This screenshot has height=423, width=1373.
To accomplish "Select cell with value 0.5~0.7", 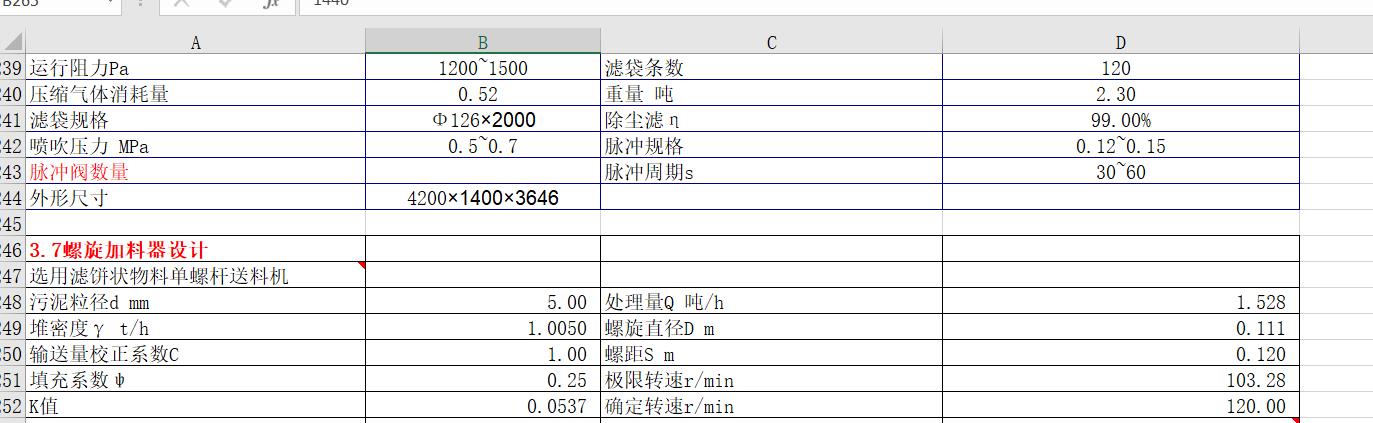I will pyautogui.click(x=483, y=146).
